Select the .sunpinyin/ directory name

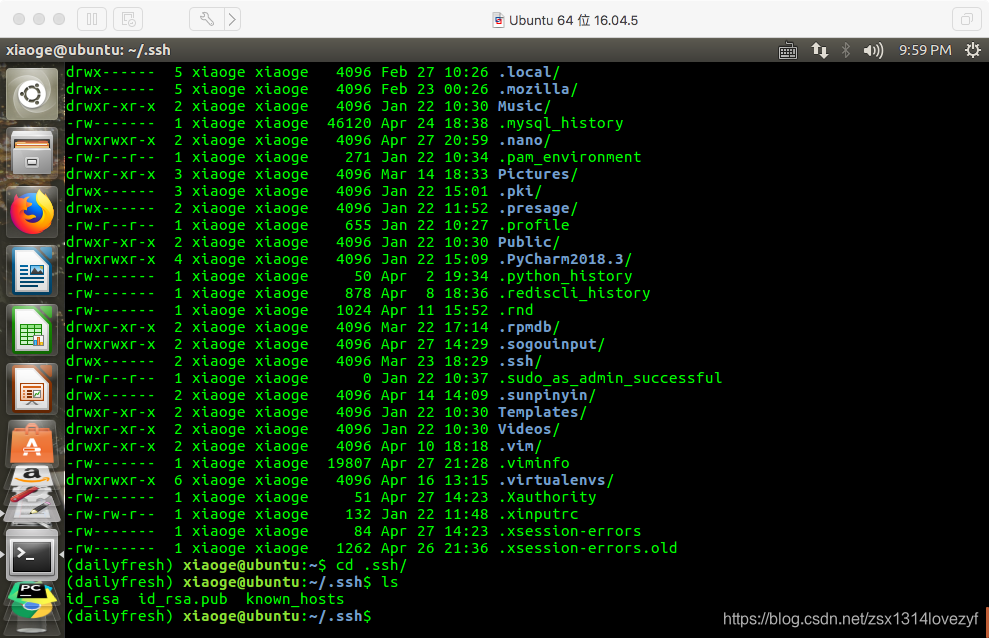point(547,395)
